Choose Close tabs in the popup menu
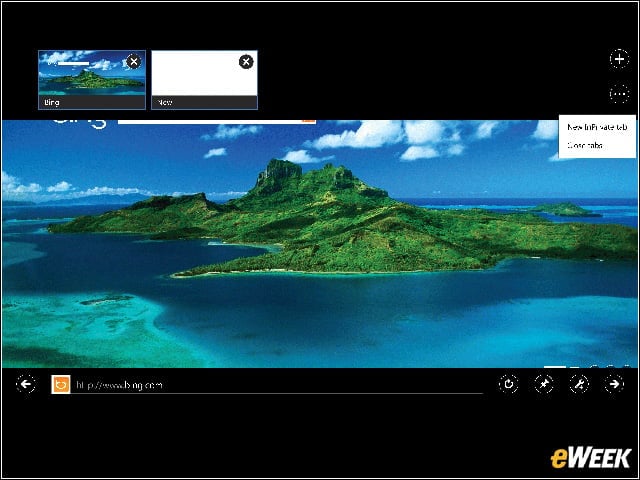The width and height of the screenshot is (640, 480). [584, 145]
